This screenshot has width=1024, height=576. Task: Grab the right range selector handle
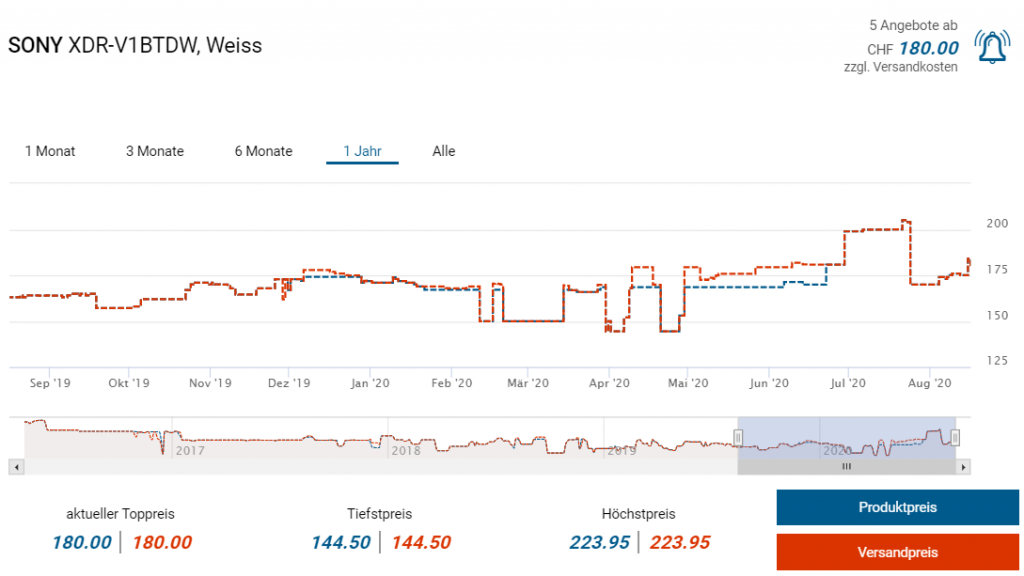pyautogui.click(x=955, y=437)
